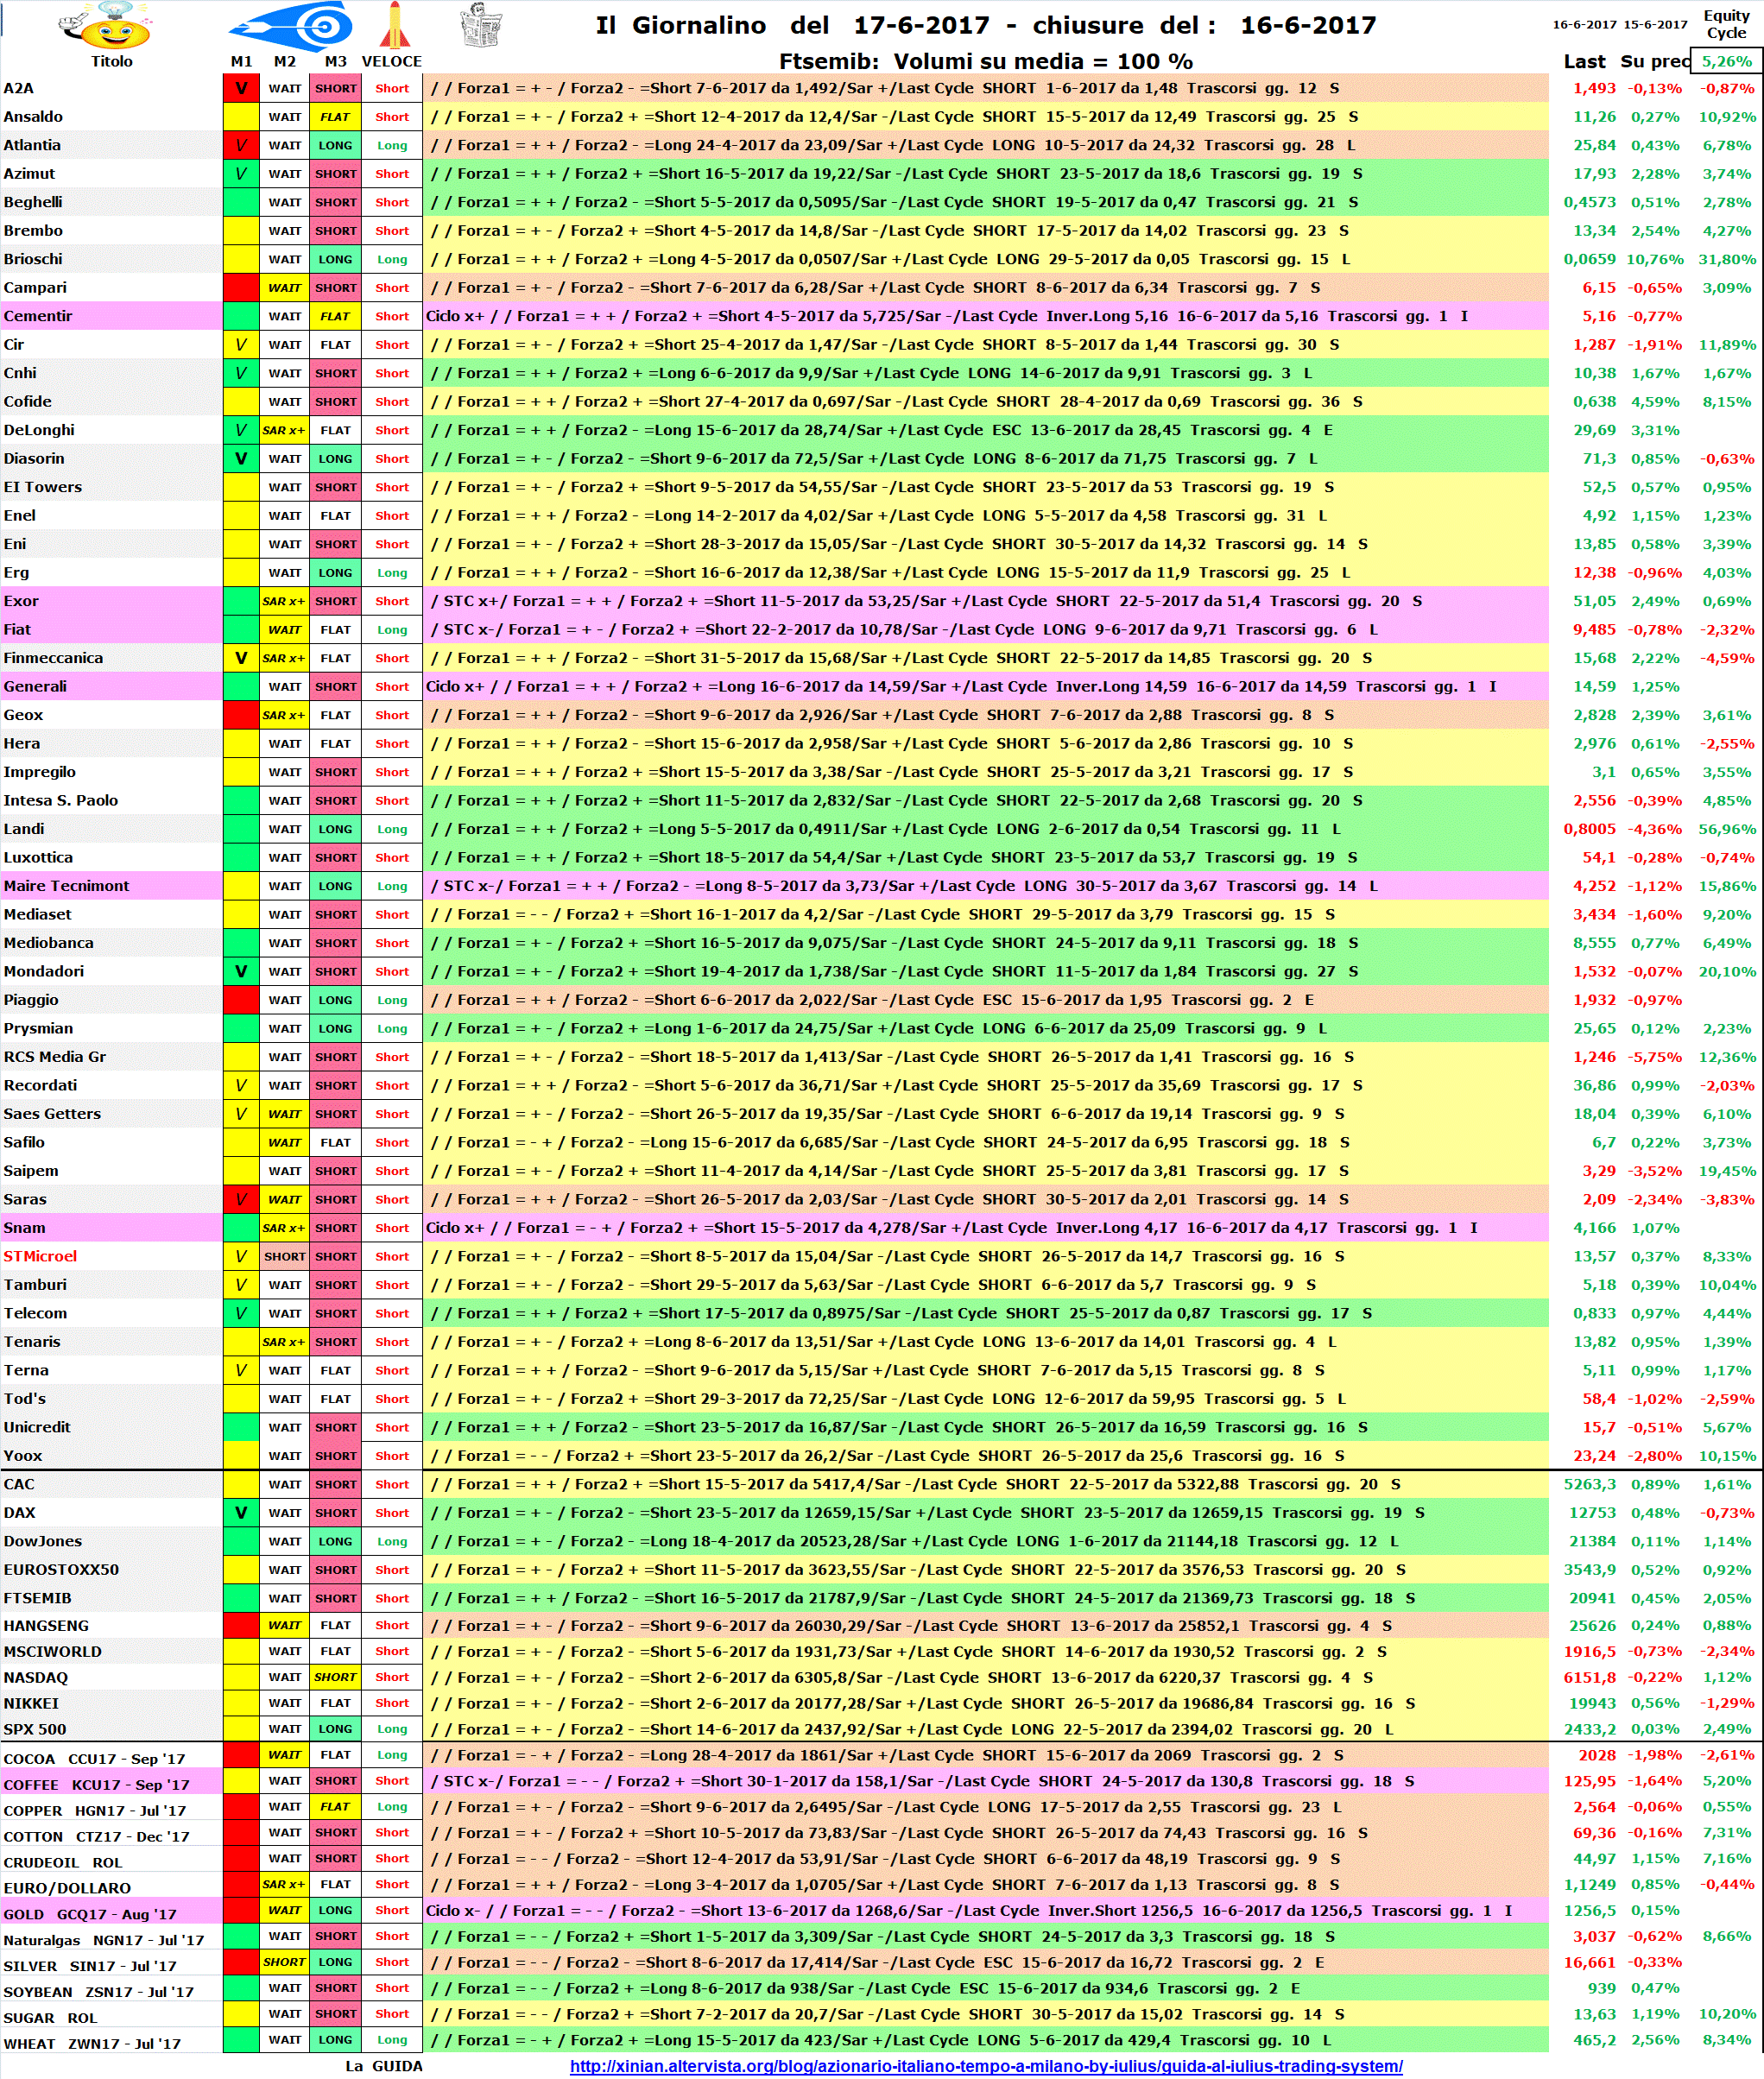1764x2079 pixels.
Task: Click the 'M2' column header
Action: pyautogui.click(x=285, y=62)
